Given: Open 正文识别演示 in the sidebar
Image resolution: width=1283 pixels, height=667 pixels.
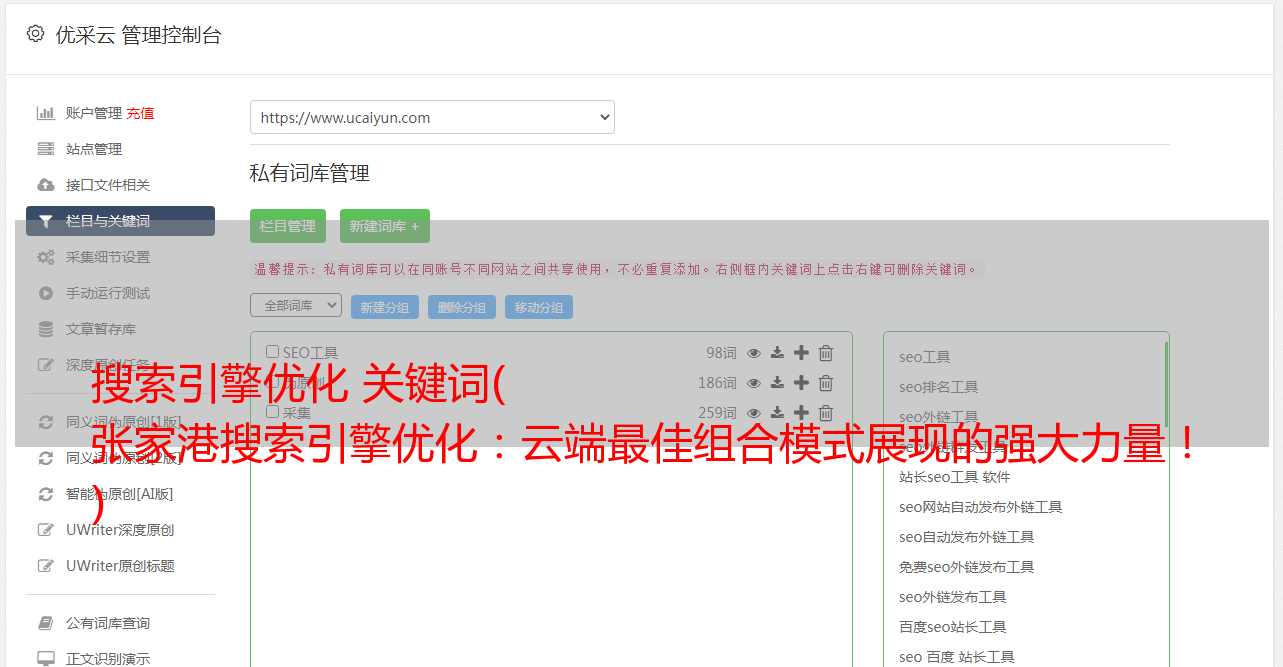Looking at the screenshot, I should click(108, 659).
